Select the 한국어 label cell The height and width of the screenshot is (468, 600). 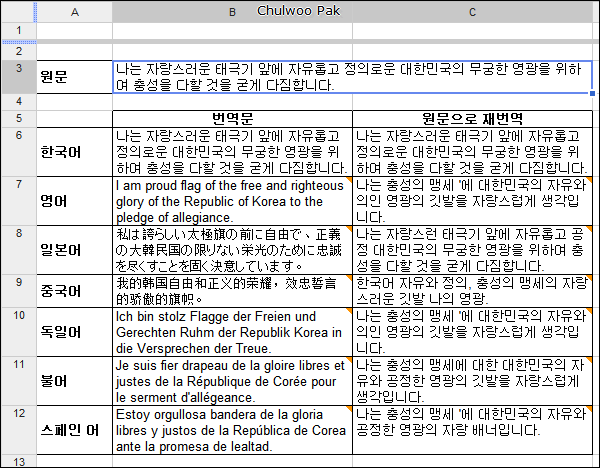(x=75, y=152)
